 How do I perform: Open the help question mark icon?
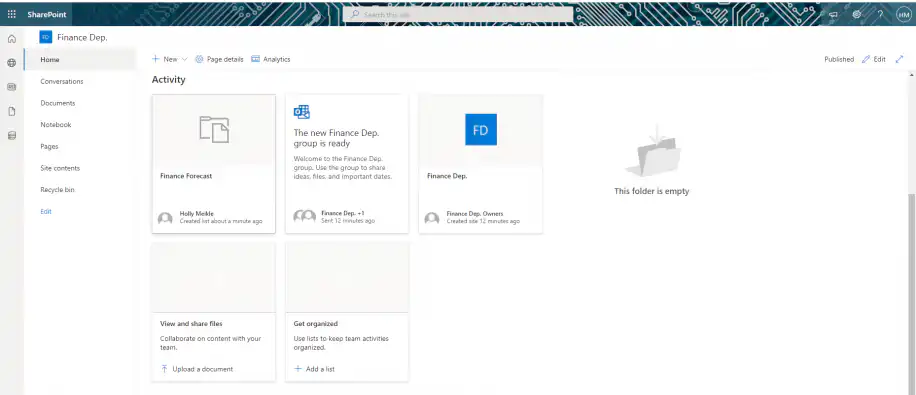pos(880,15)
